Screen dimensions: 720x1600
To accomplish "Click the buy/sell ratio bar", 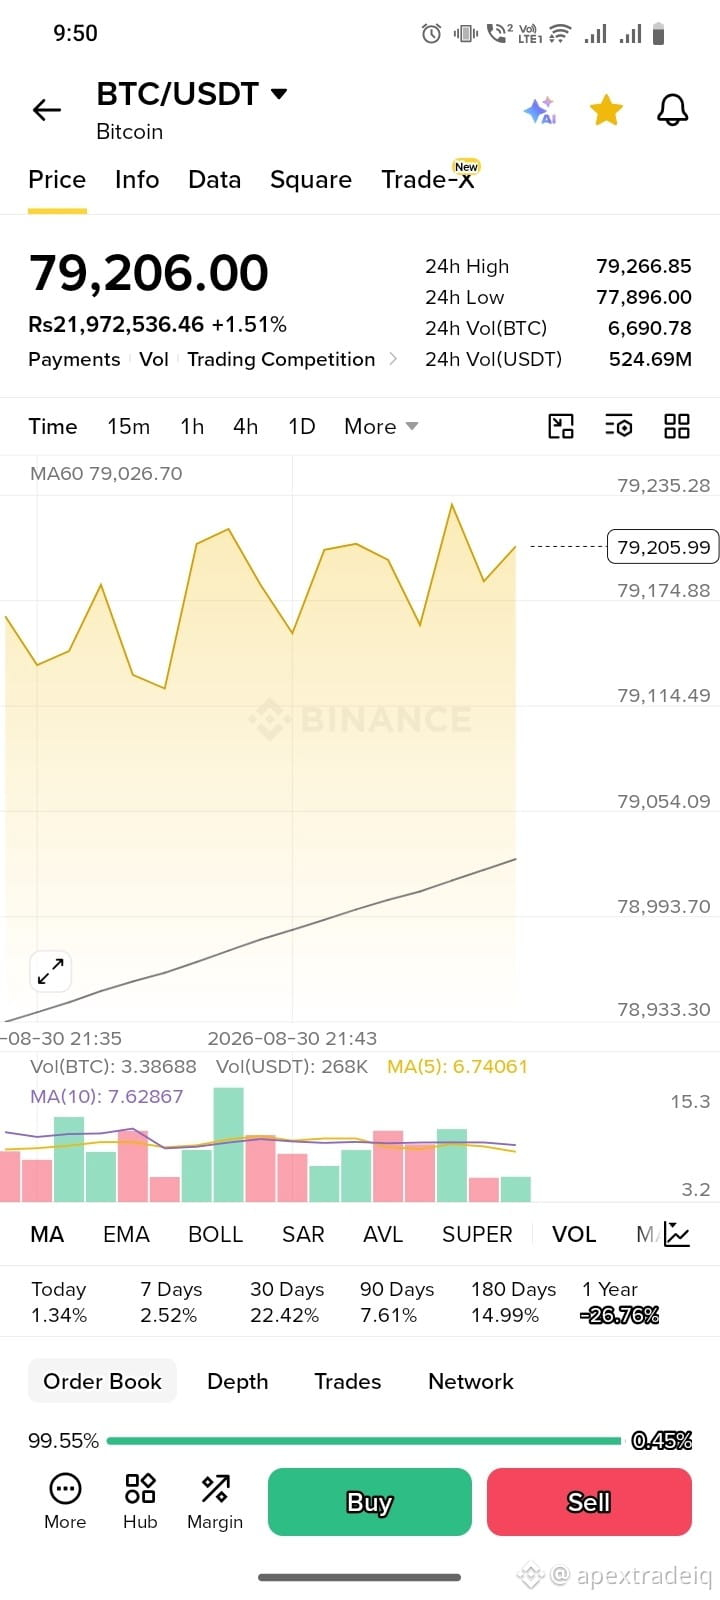I will [x=365, y=1441].
